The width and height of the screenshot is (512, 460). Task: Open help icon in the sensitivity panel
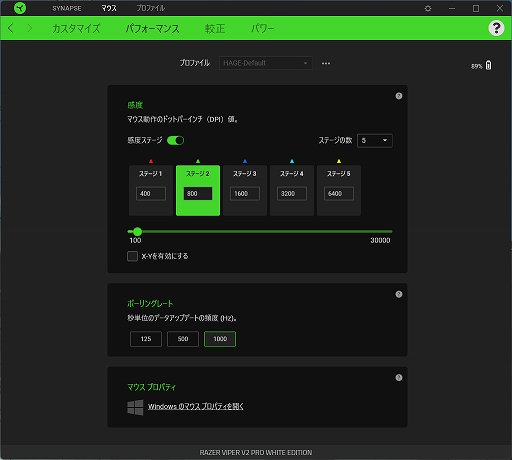(399, 96)
